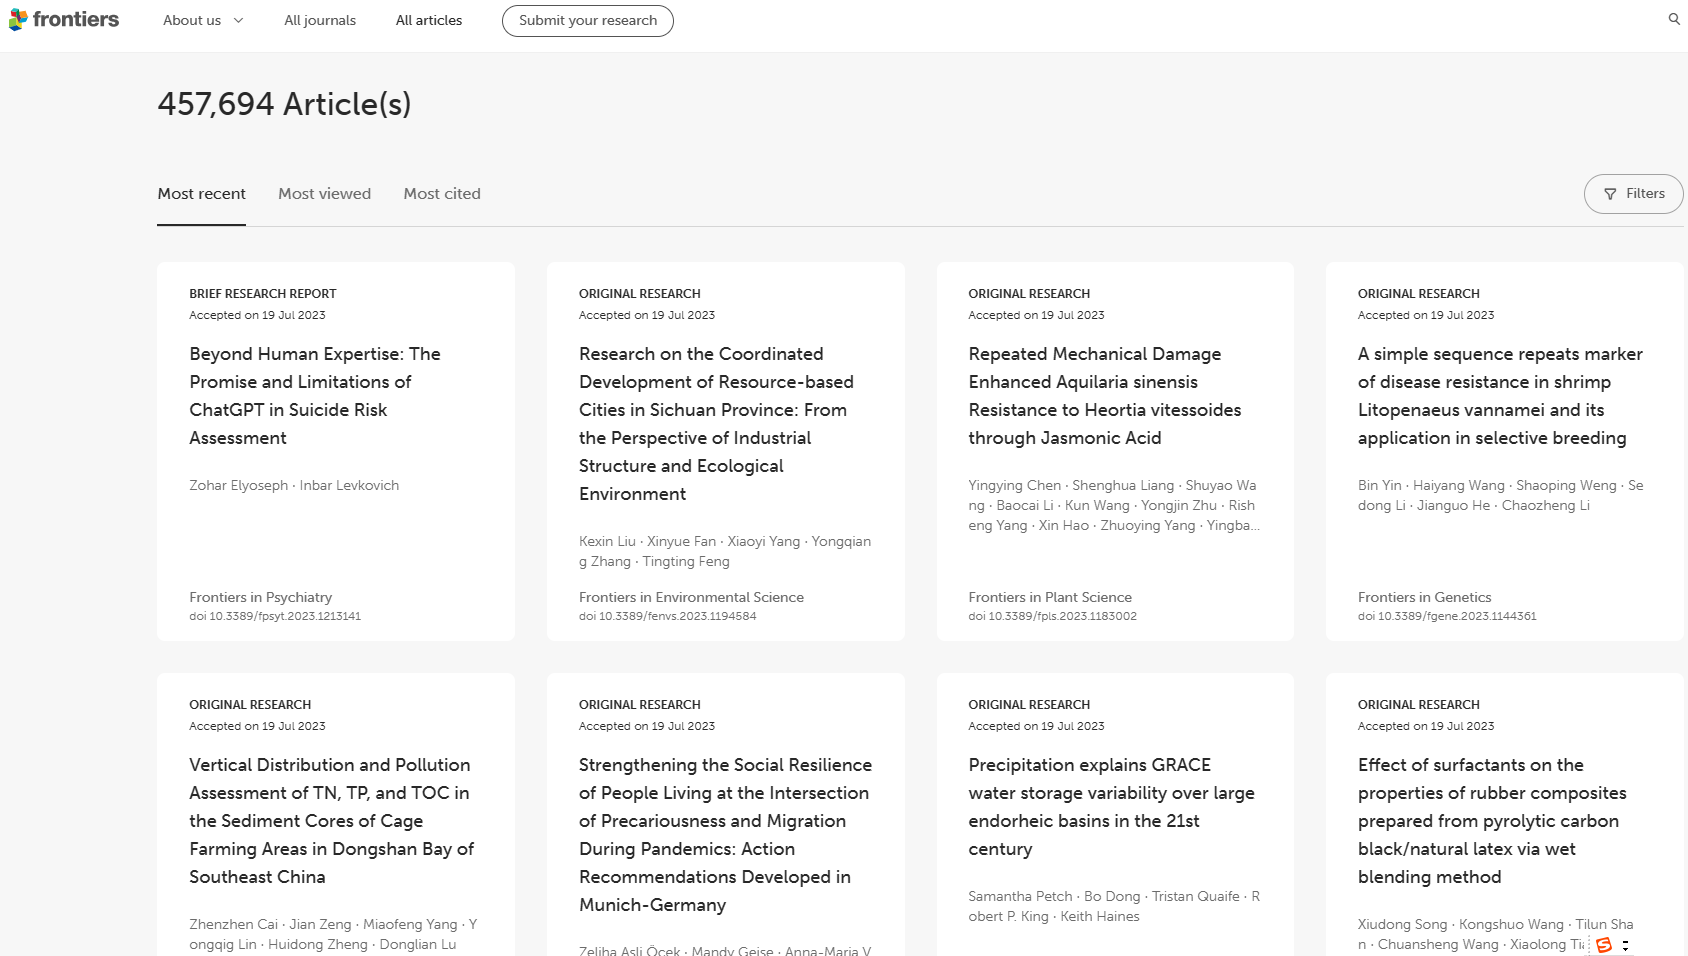The height and width of the screenshot is (956, 1688).
Task: Click doi 10.3389/fpls.2023.1183002 text
Action: (1052, 616)
